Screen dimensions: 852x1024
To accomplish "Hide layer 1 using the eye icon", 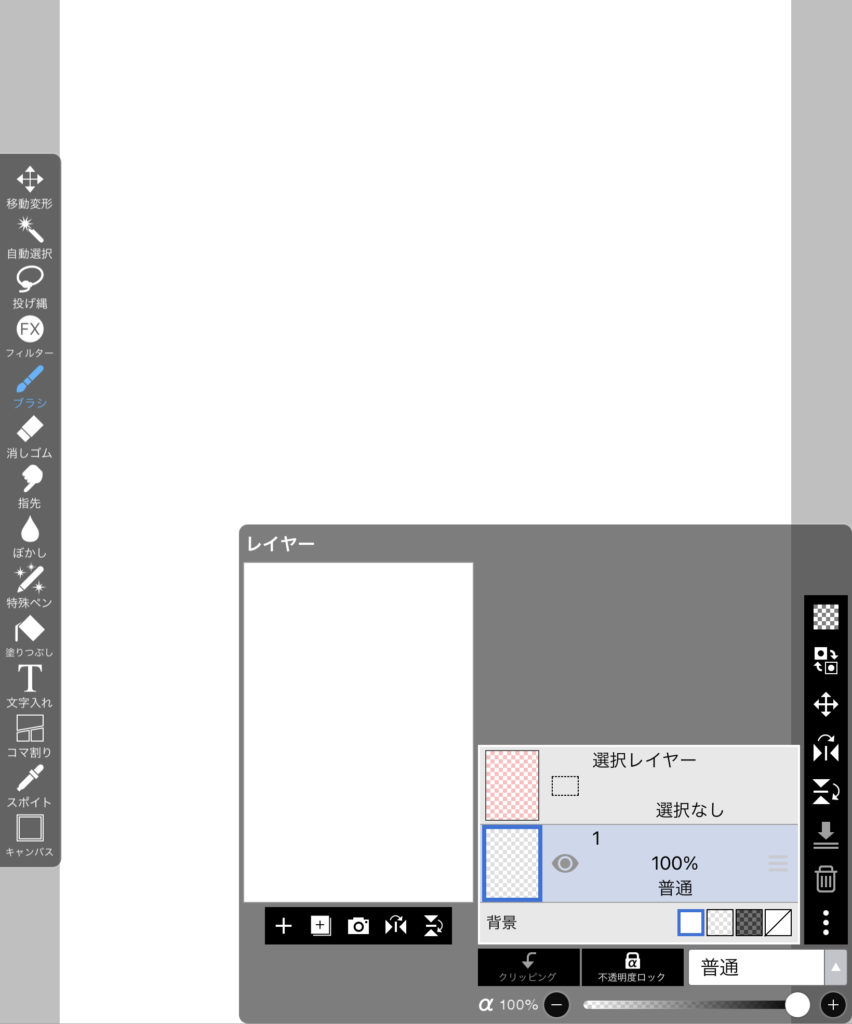I will coord(565,863).
